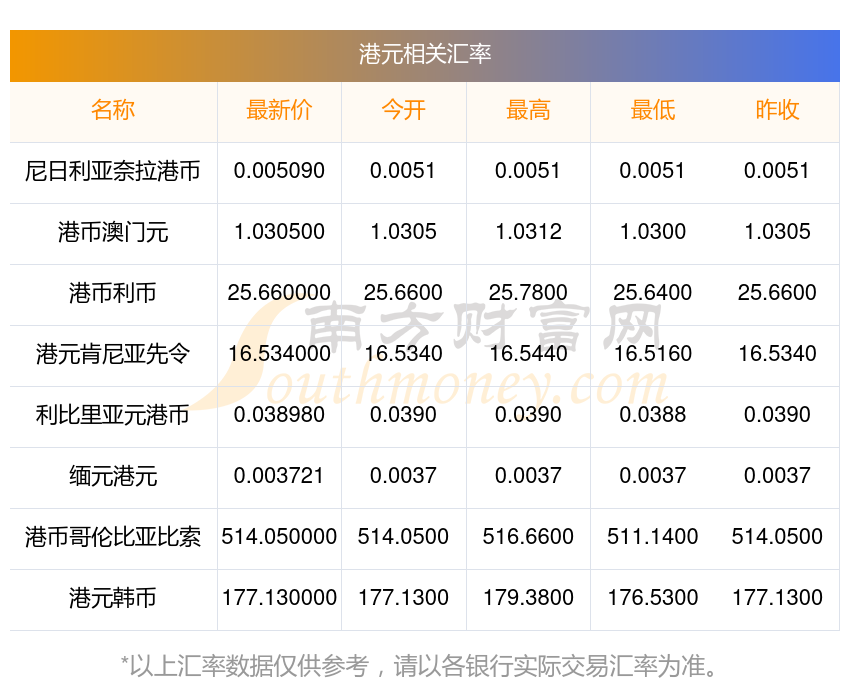Click the 港元相关汇率 table title banner

point(424,56)
